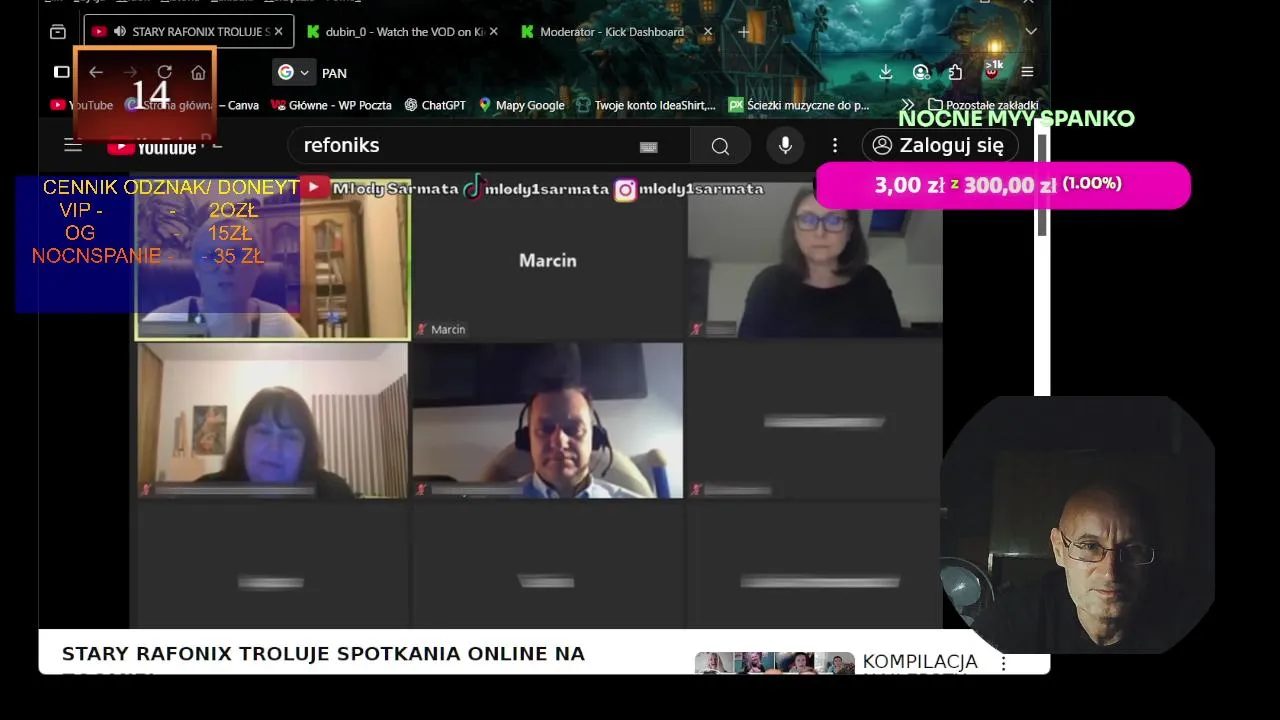Open the Strona główna – Canva bookmark
1280x720 pixels.
click(x=193, y=105)
